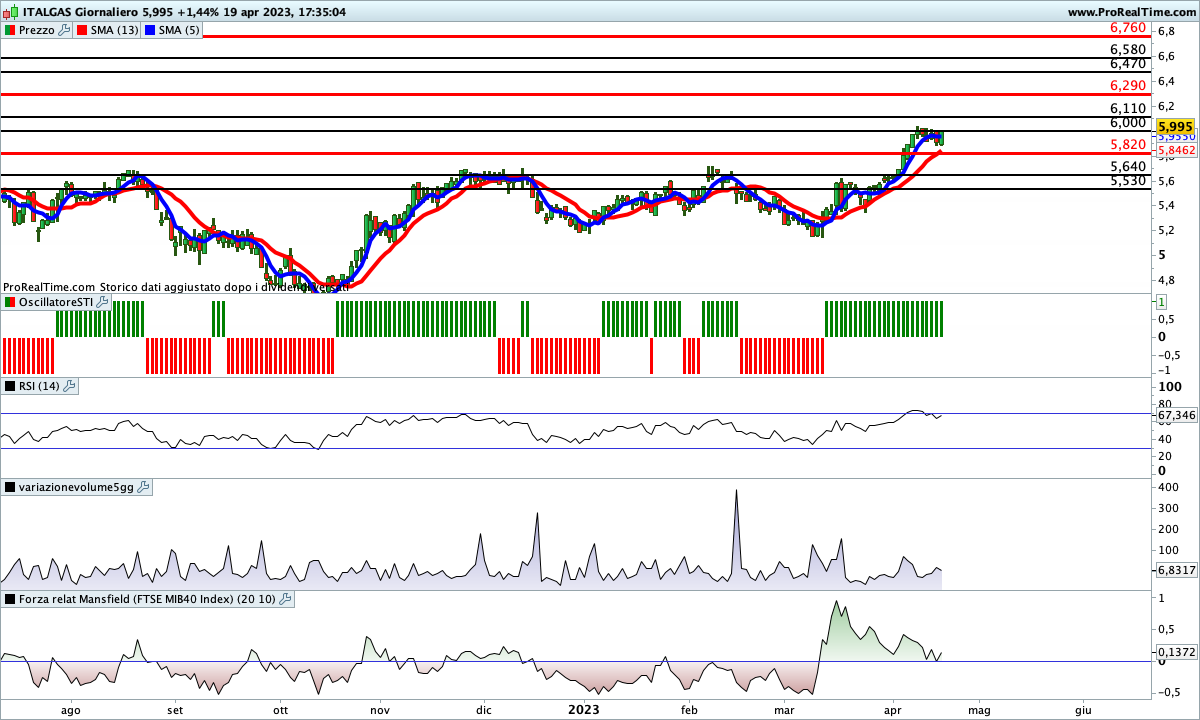This screenshot has width=1200, height=720.
Task: Click the 'dic' month label on time axis
Action: [x=484, y=710]
